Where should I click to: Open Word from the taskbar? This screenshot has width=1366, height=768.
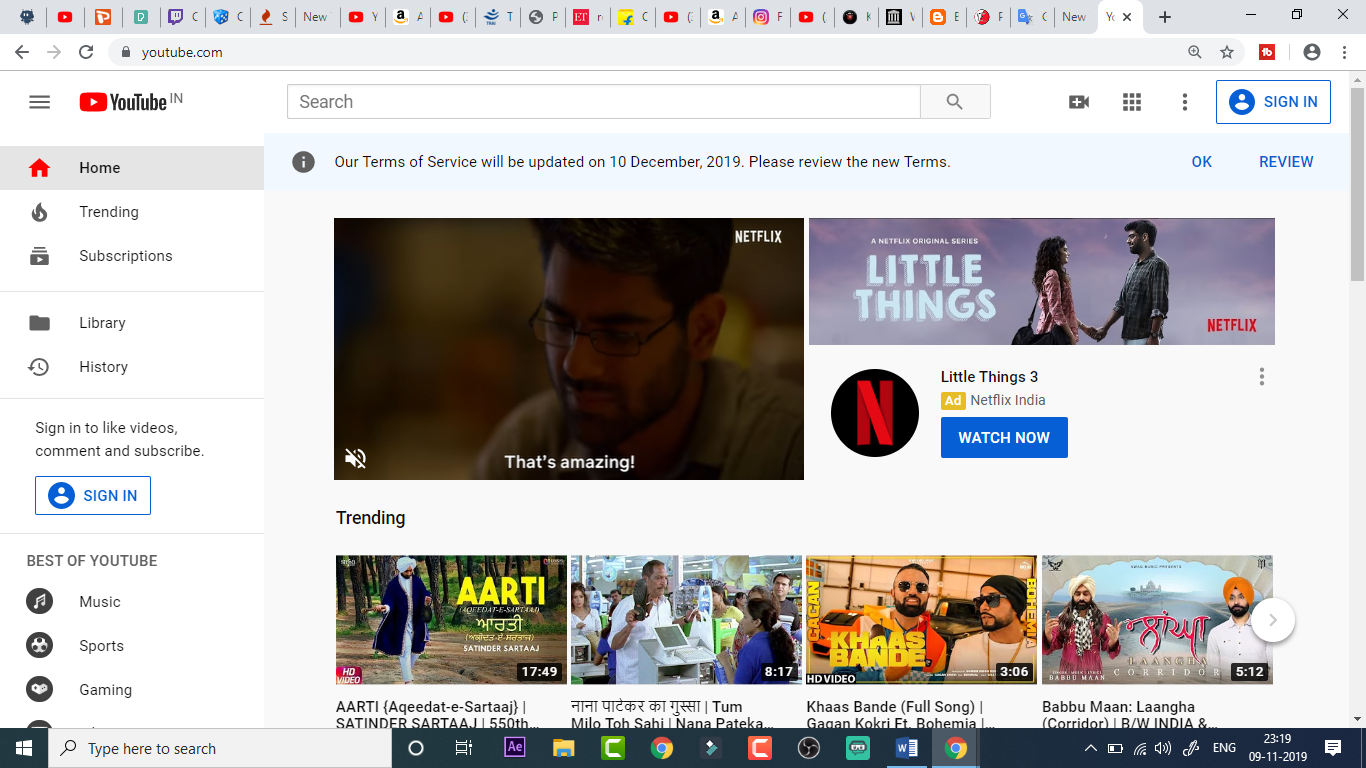click(x=907, y=748)
